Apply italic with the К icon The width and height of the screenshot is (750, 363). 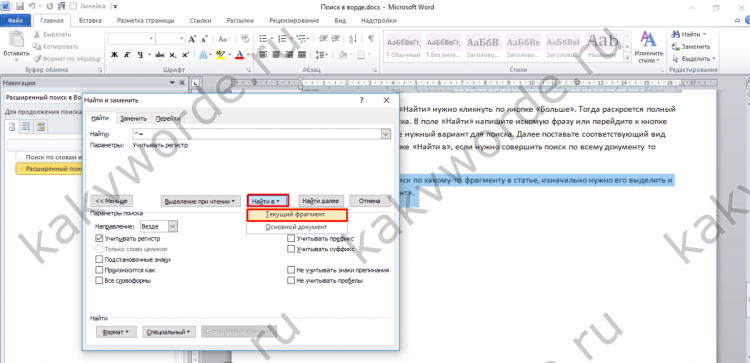coord(127,55)
